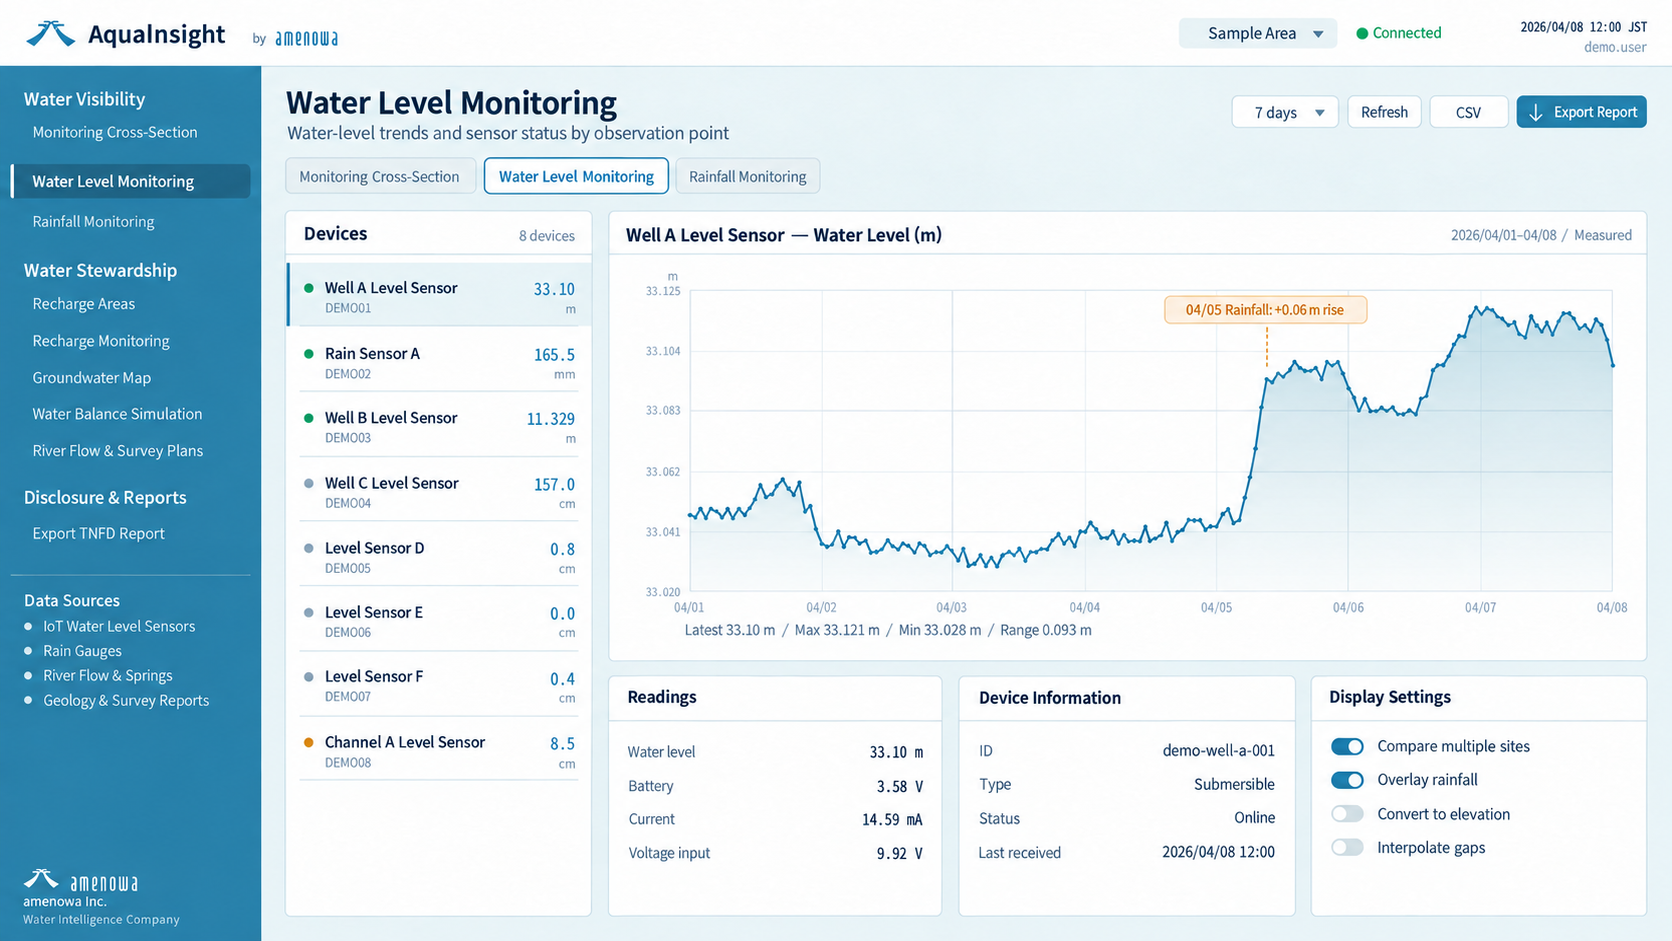Open Rainfall Monitoring in sidebar
The image size is (1672, 941).
point(93,222)
